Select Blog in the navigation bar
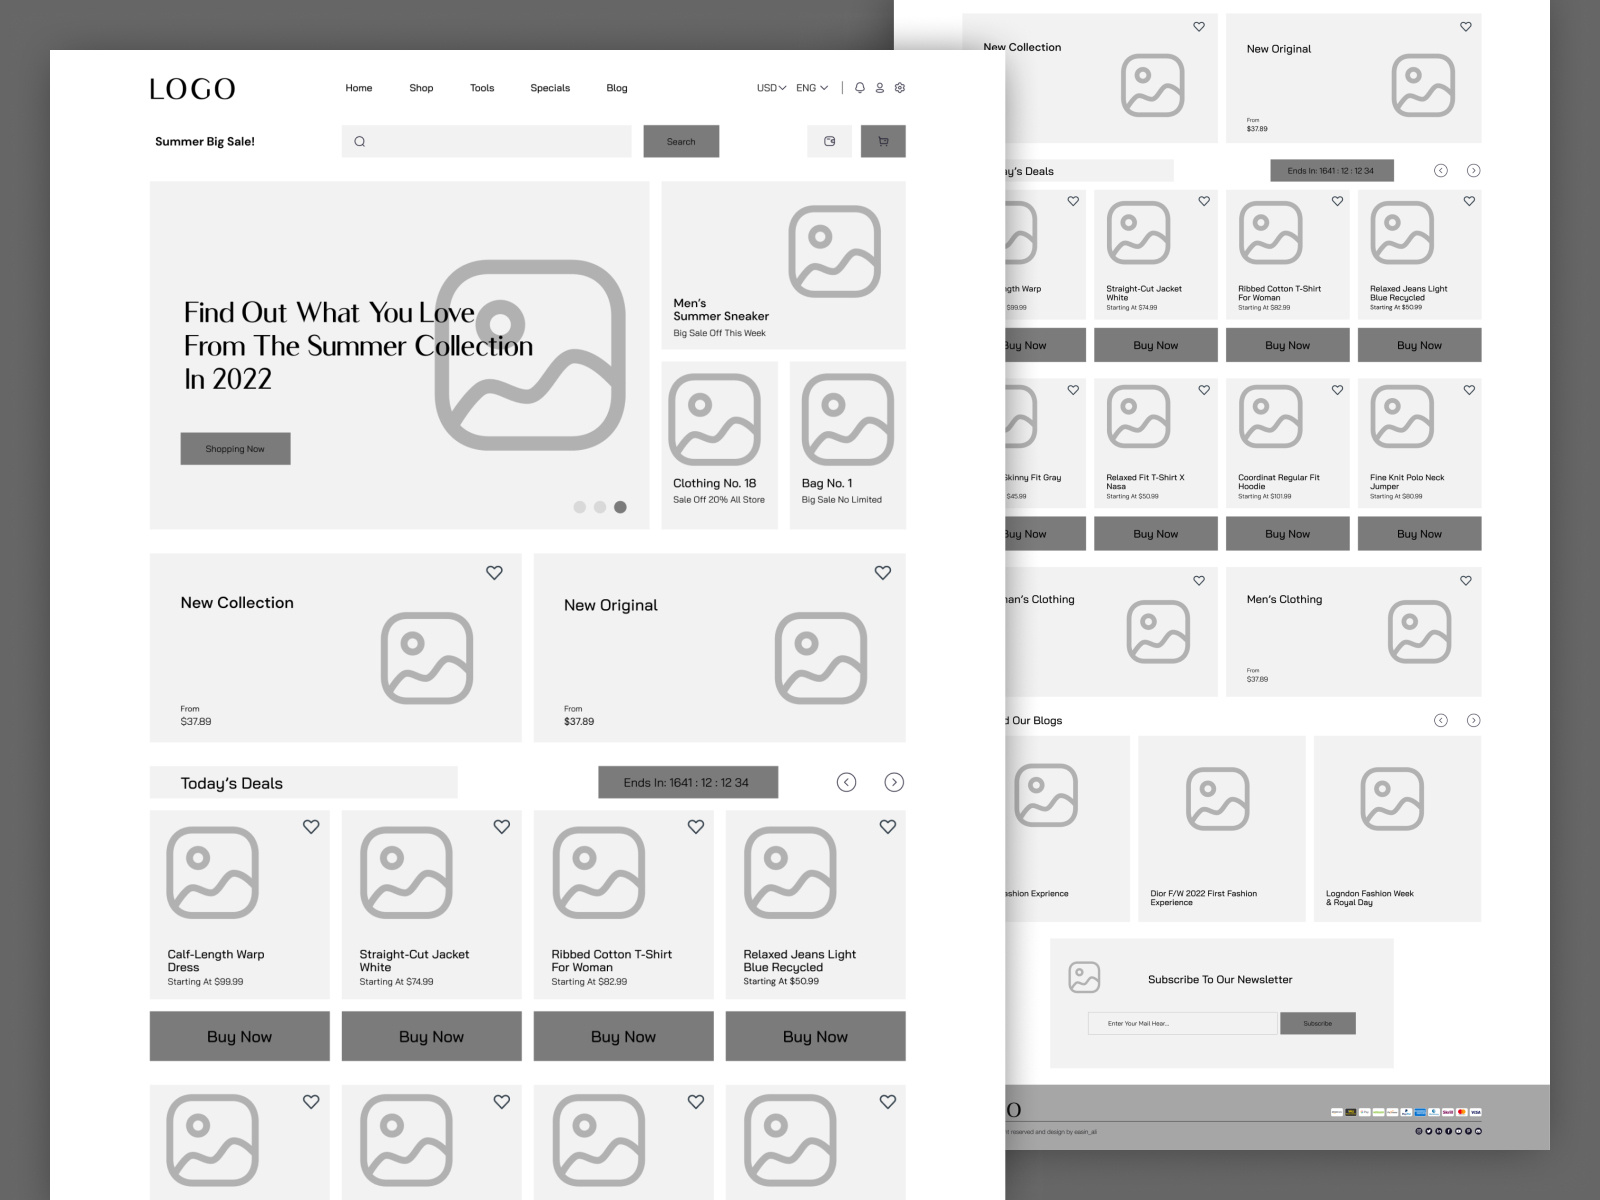Image resolution: width=1600 pixels, height=1200 pixels. click(616, 88)
